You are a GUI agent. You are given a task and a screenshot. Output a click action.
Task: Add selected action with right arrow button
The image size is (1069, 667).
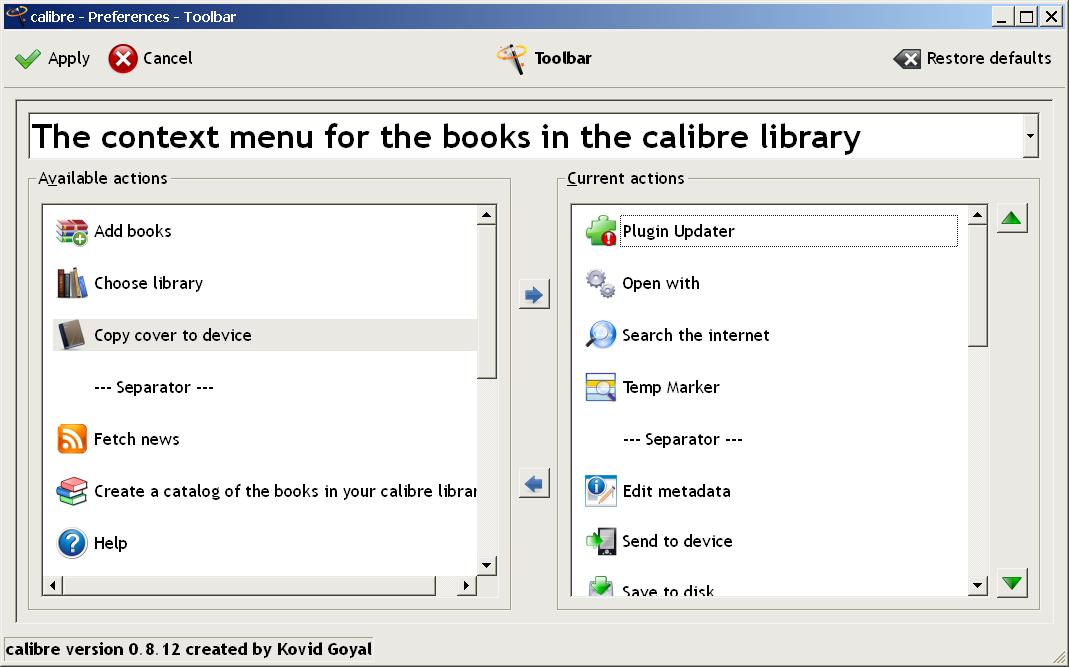pos(534,295)
